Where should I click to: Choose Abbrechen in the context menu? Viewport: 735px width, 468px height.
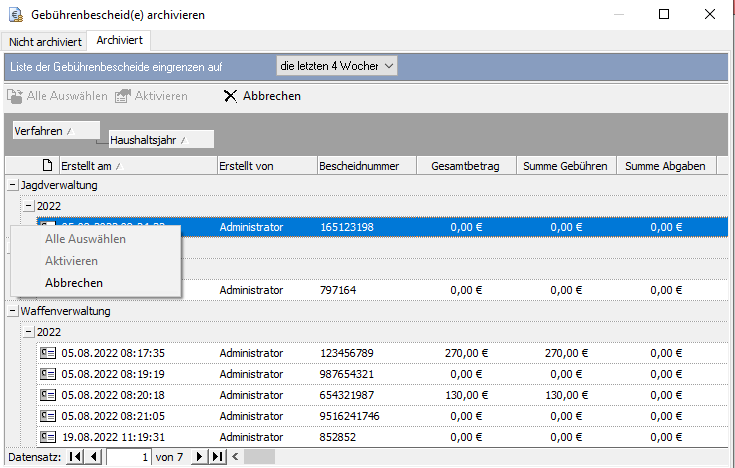73,283
